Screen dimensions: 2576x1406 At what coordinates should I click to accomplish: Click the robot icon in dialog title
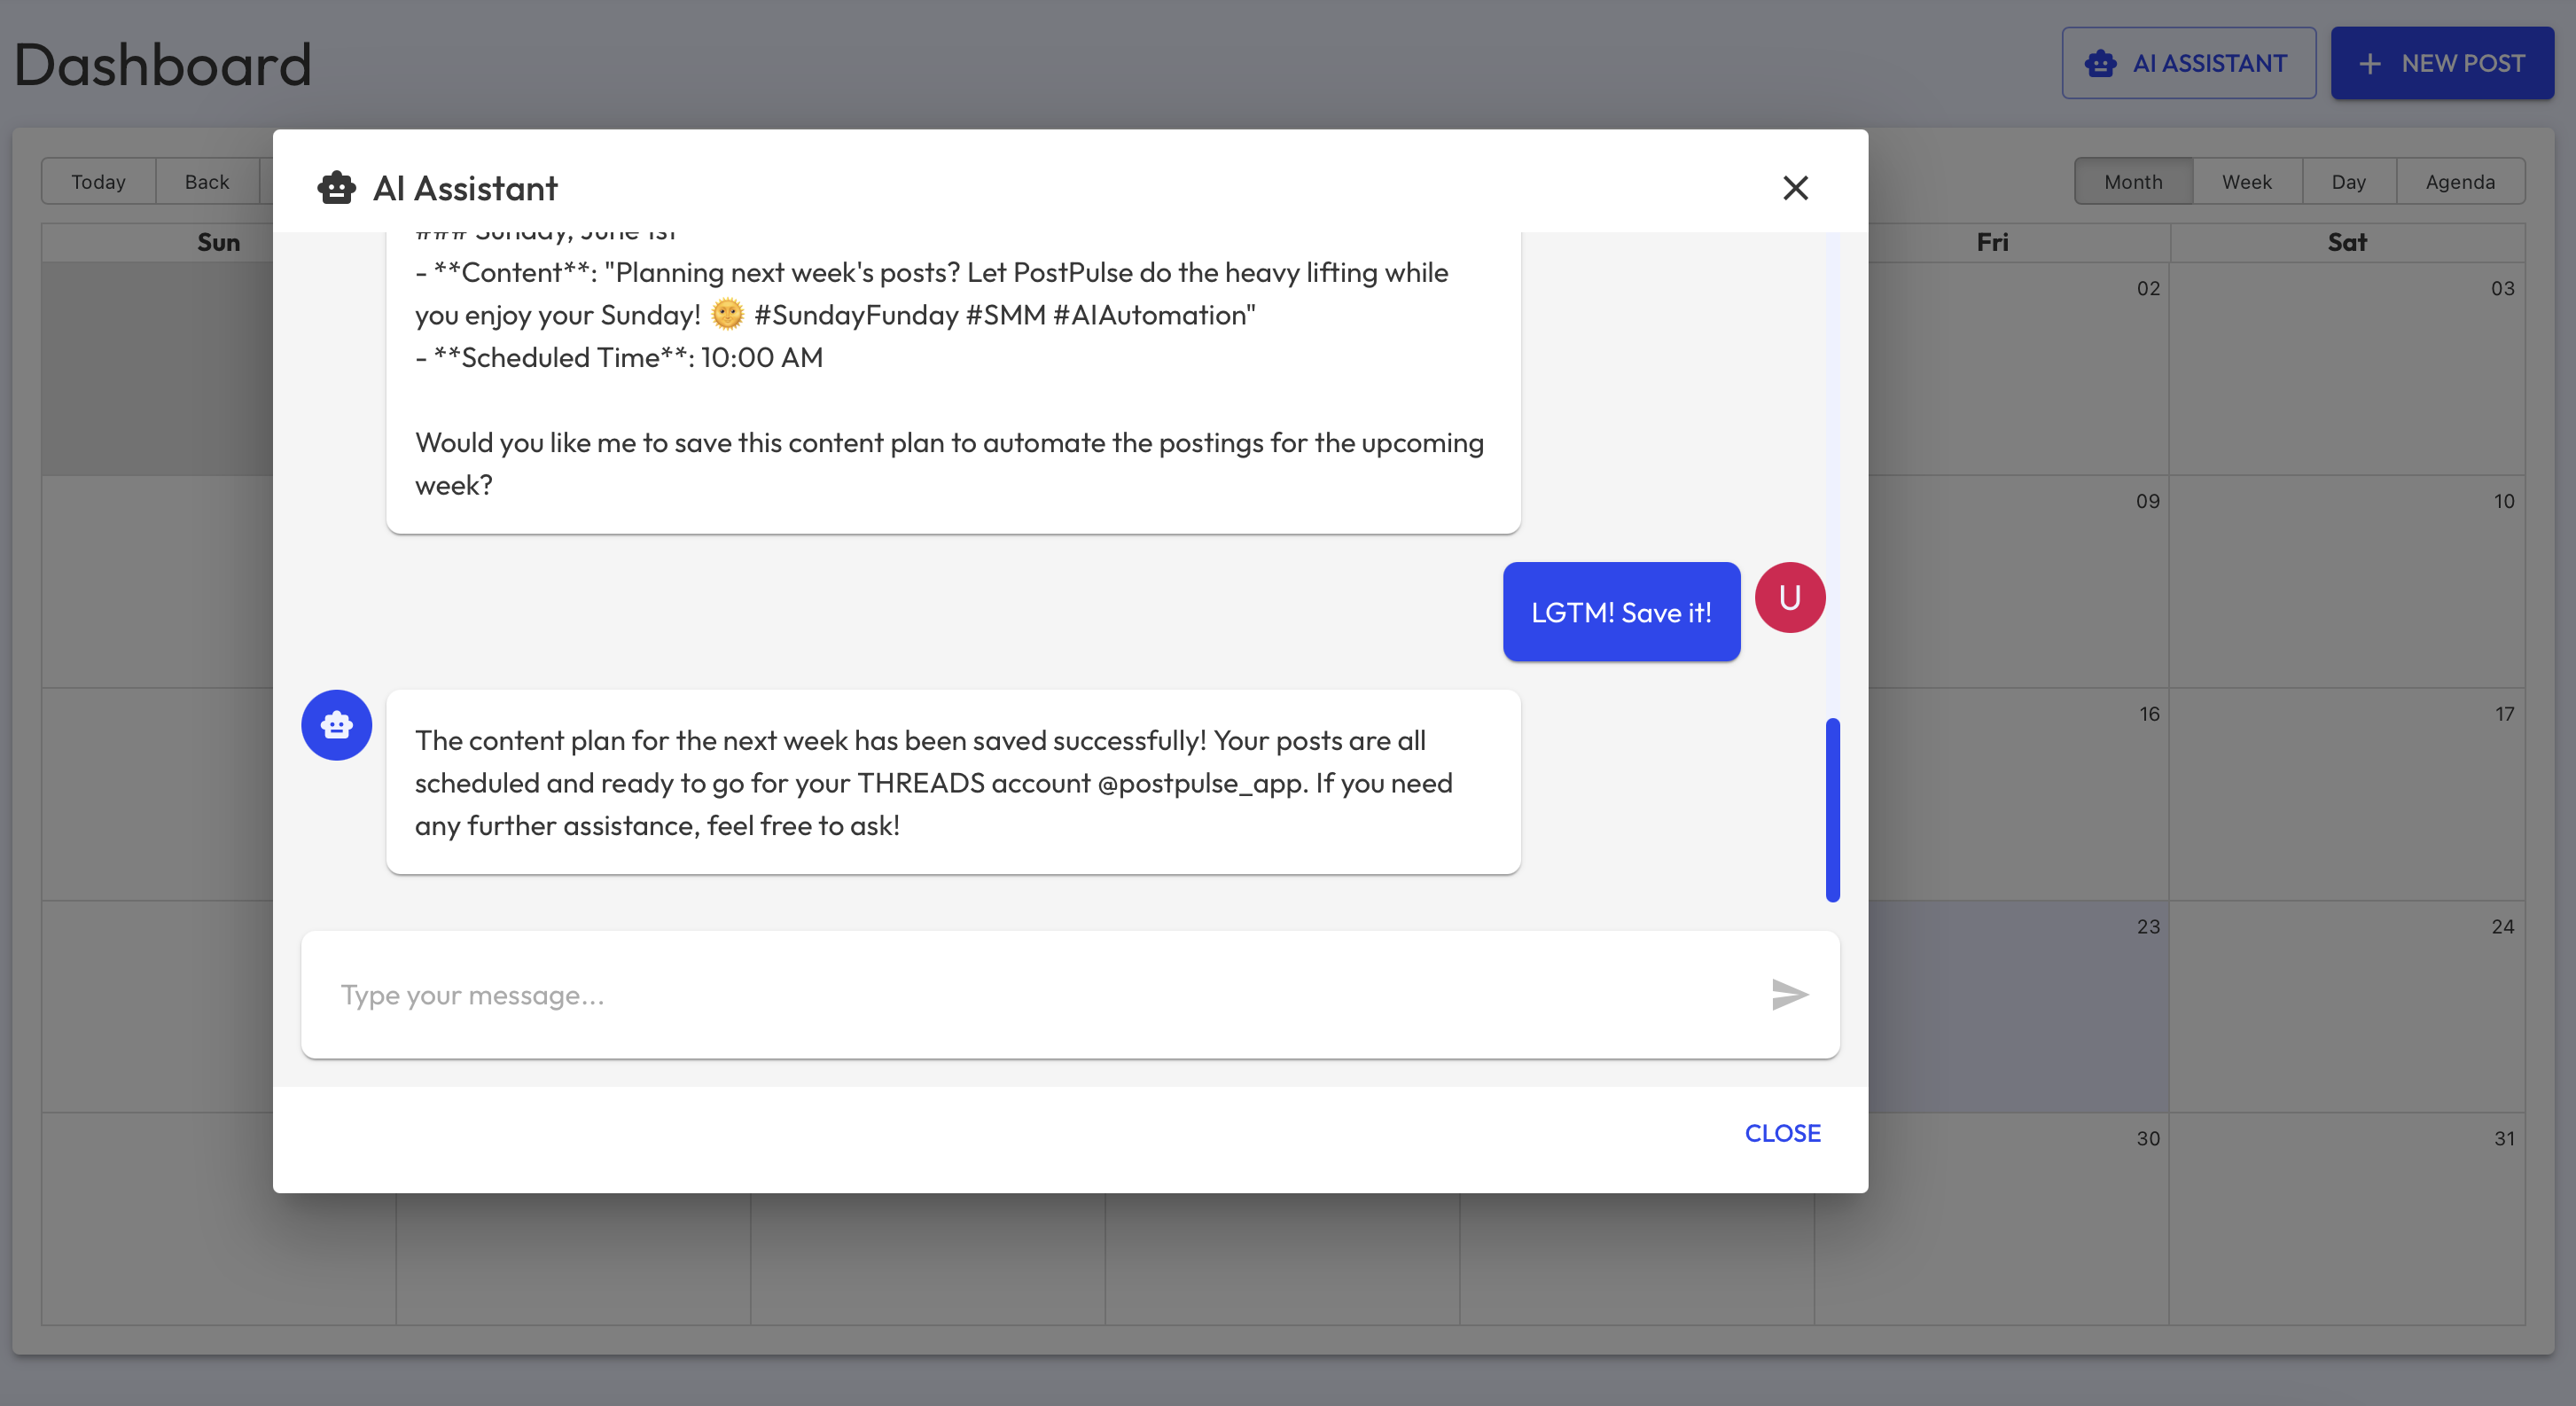coord(336,188)
